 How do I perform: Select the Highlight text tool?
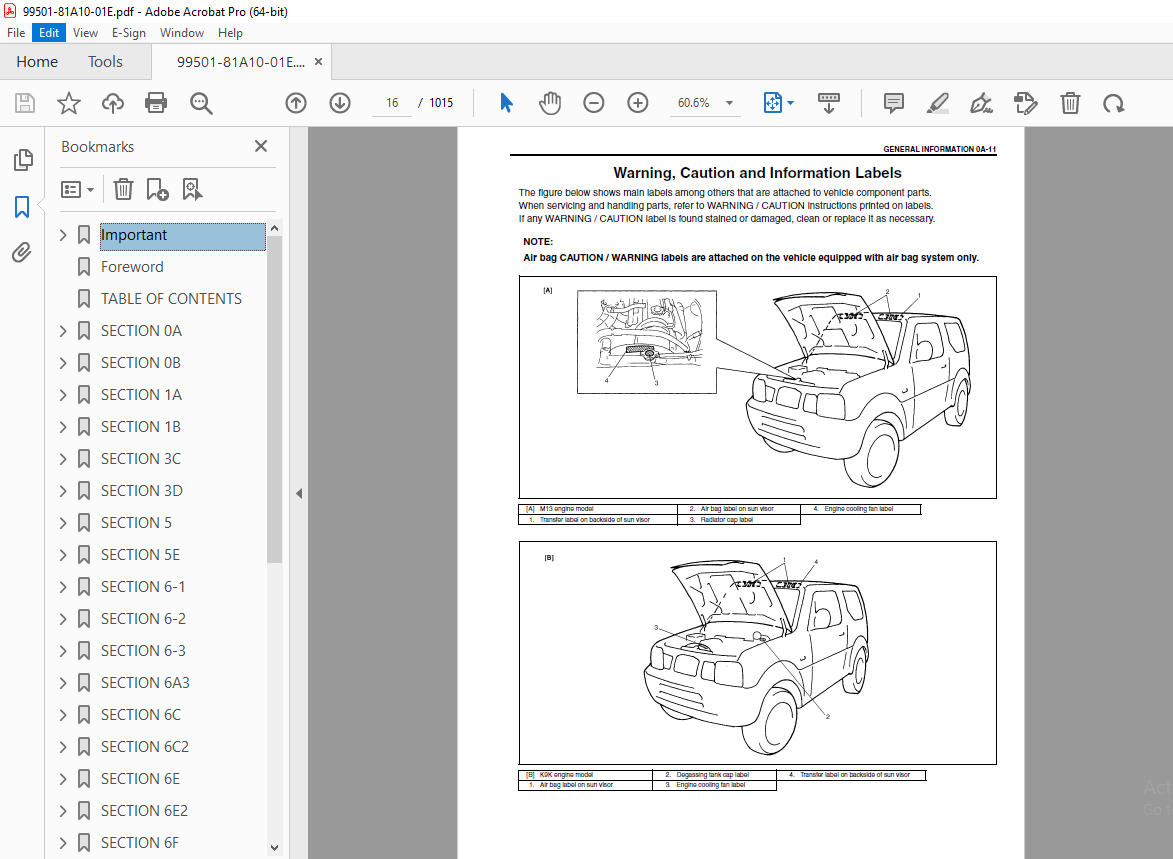[x=937, y=103]
